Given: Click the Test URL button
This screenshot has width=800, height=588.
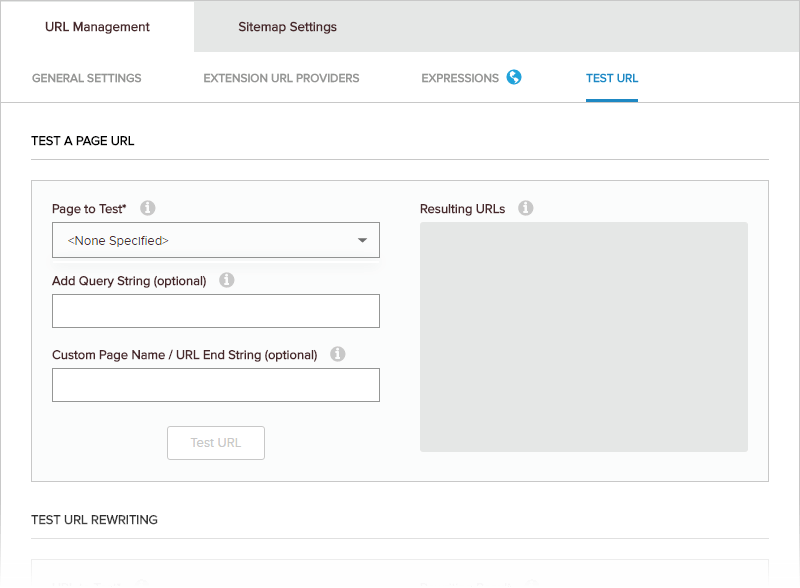Looking at the screenshot, I should click(216, 443).
